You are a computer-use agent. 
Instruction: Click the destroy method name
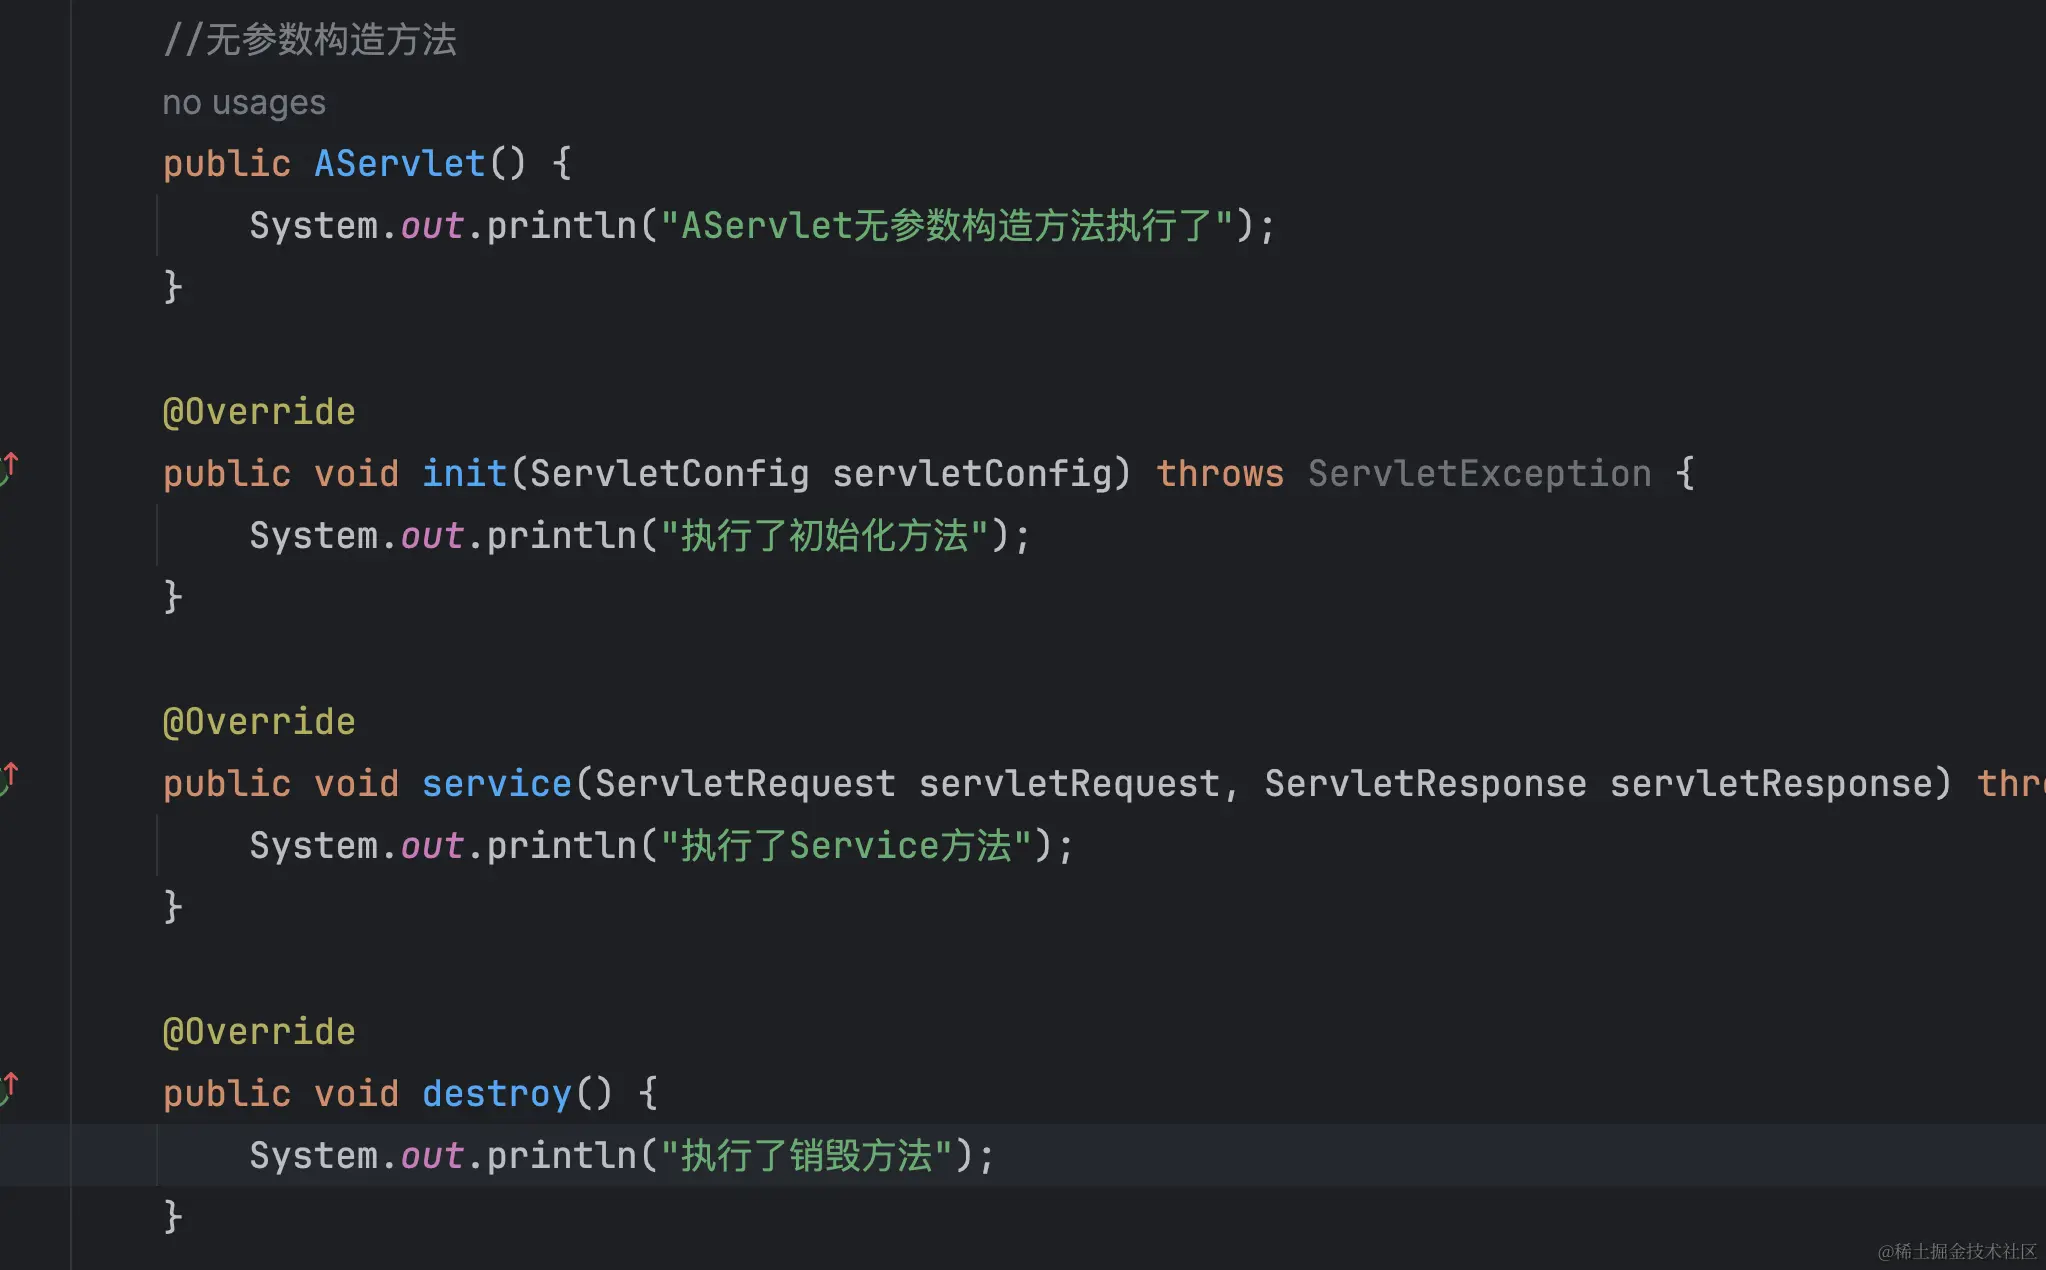click(x=496, y=1094)
